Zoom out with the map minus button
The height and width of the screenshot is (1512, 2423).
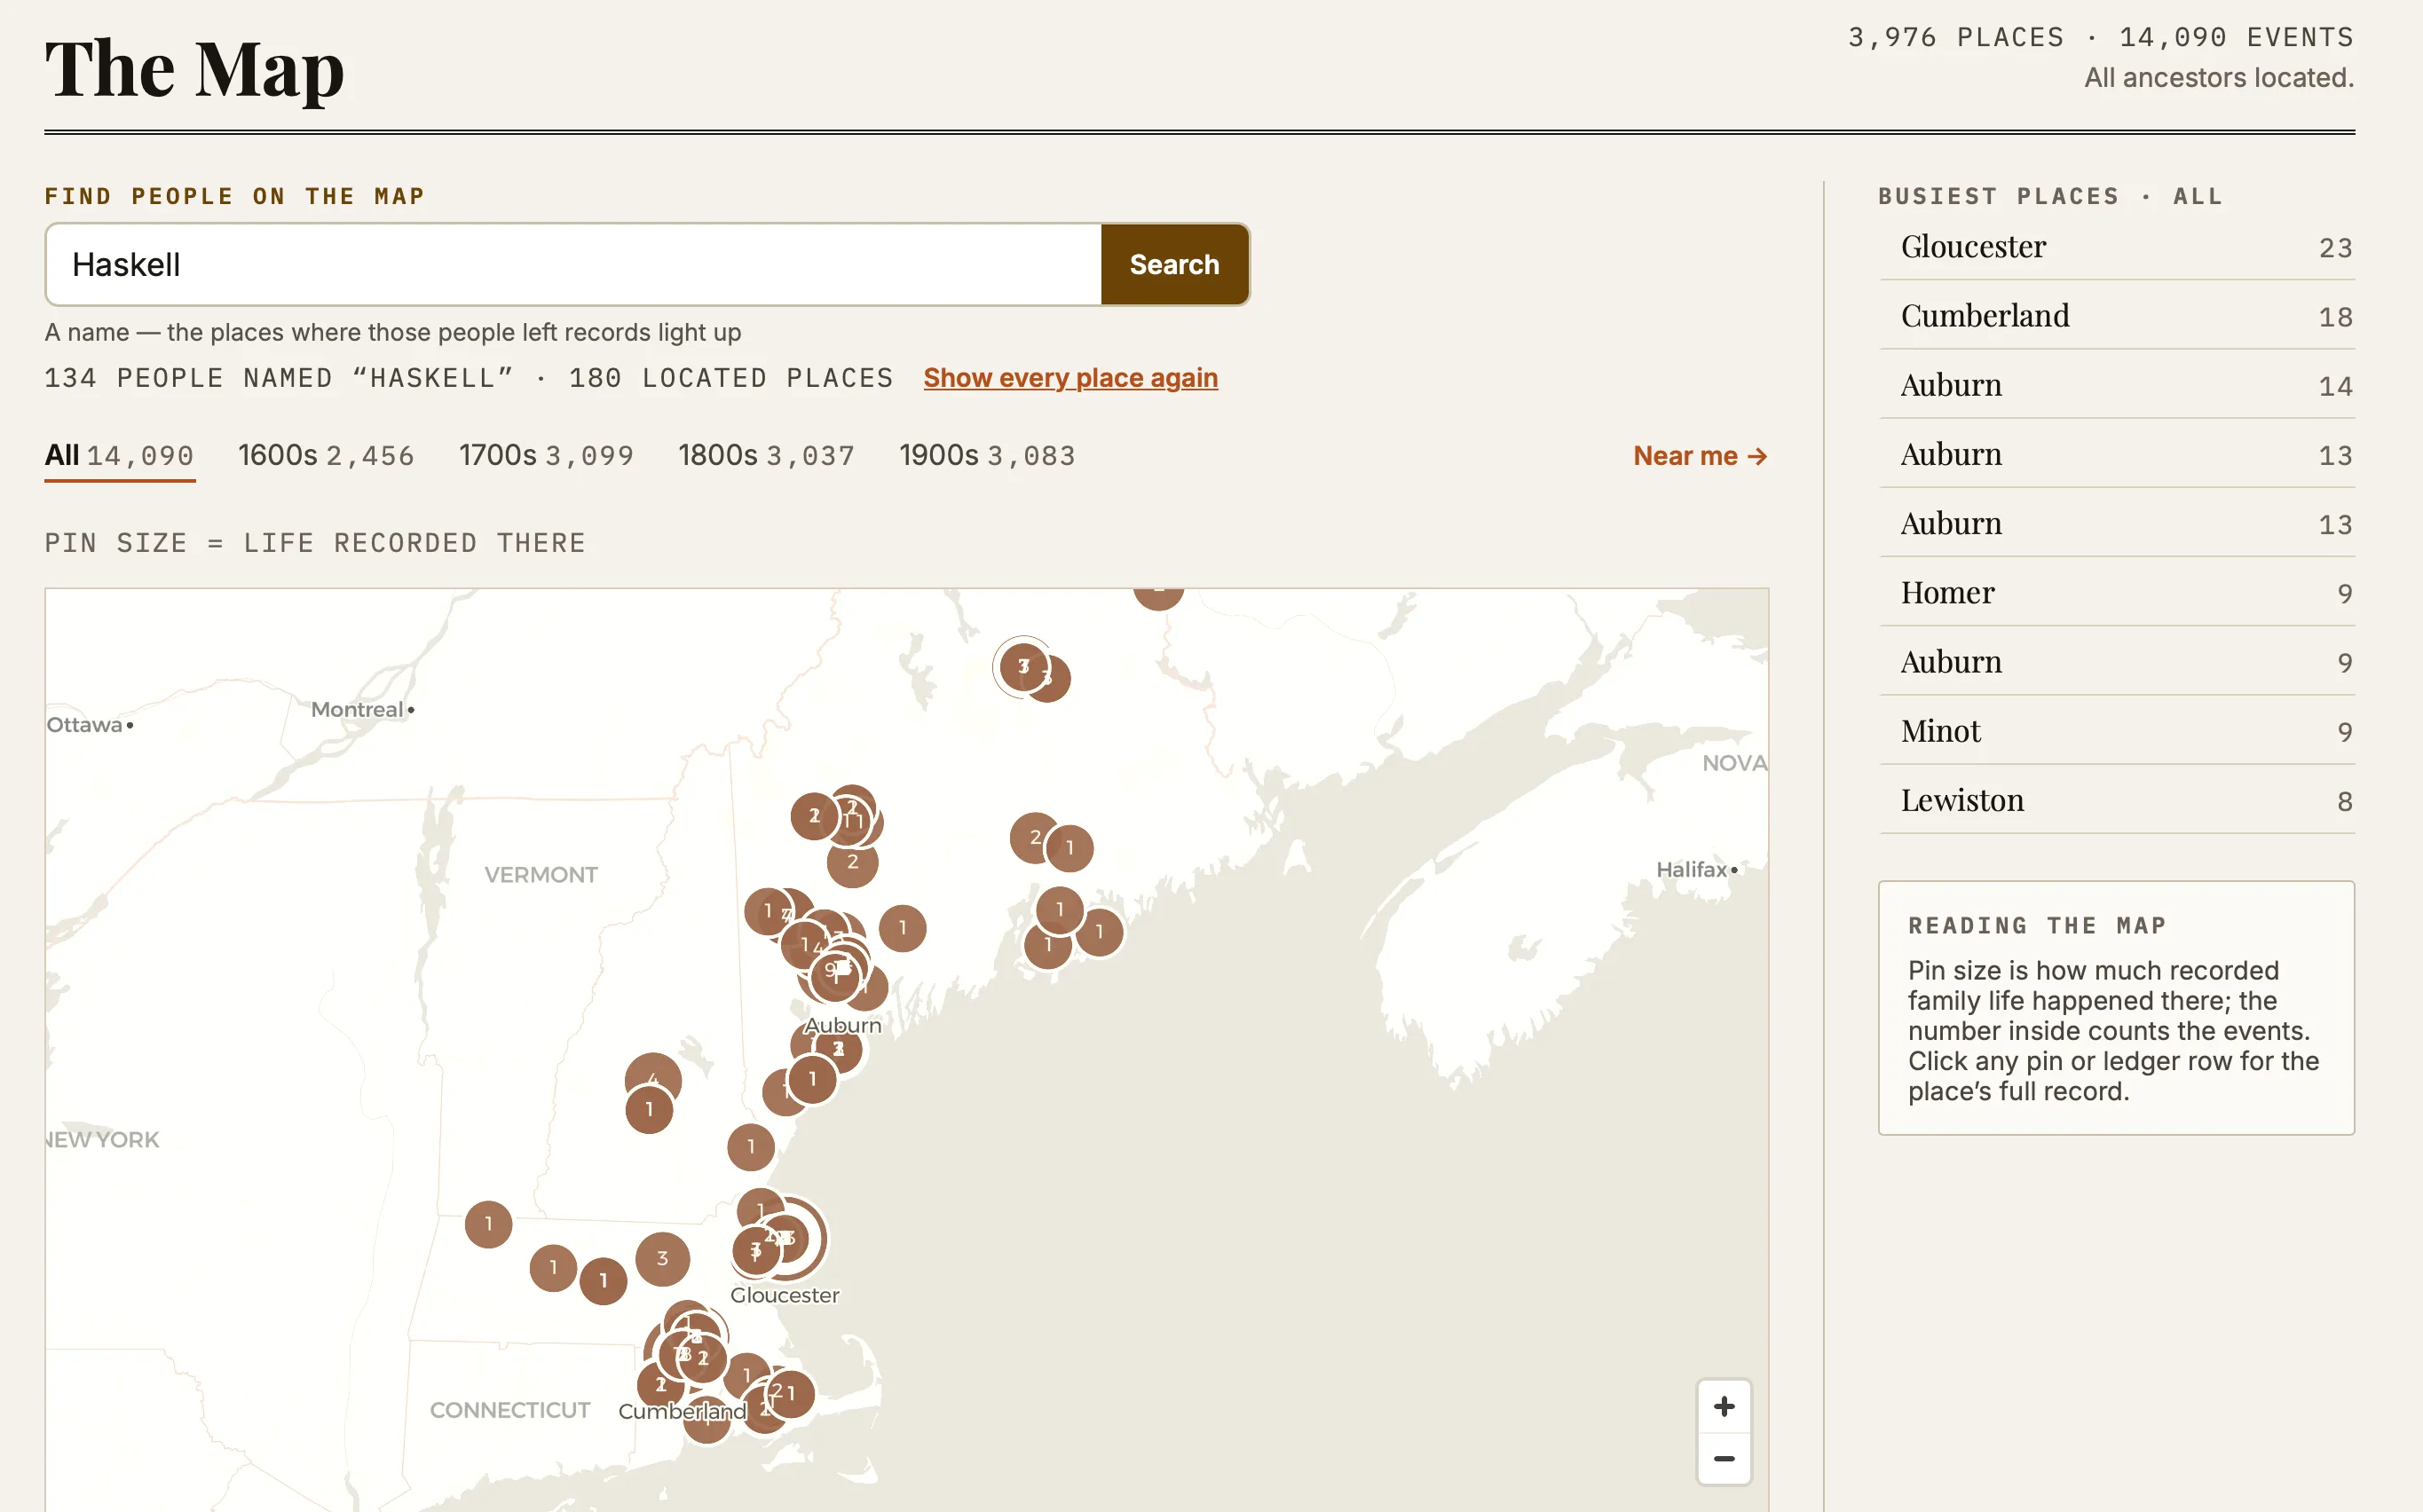tap(1724, 1459)
